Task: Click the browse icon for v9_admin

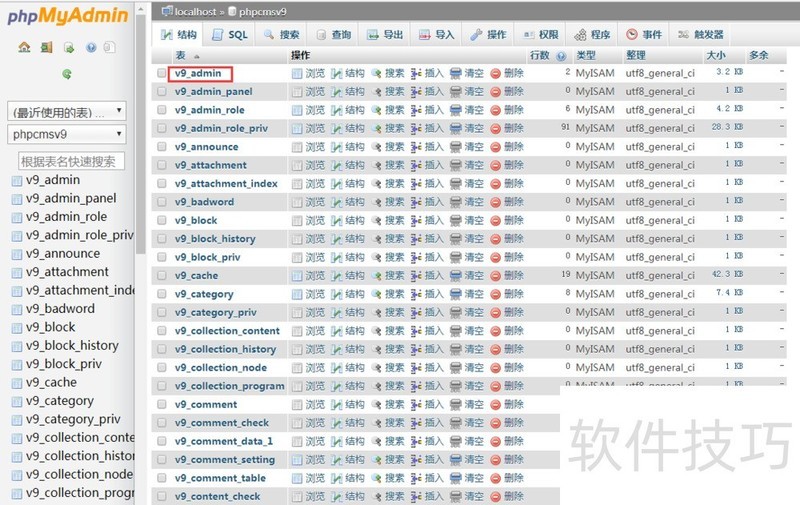Action: pos(297,73)
